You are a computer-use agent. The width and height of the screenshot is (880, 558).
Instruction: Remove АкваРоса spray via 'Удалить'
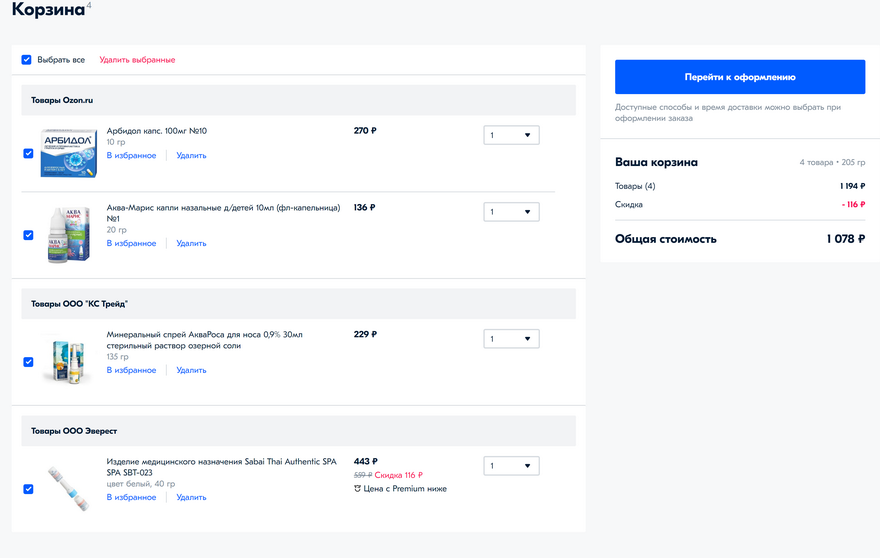(x=191, y=370)
